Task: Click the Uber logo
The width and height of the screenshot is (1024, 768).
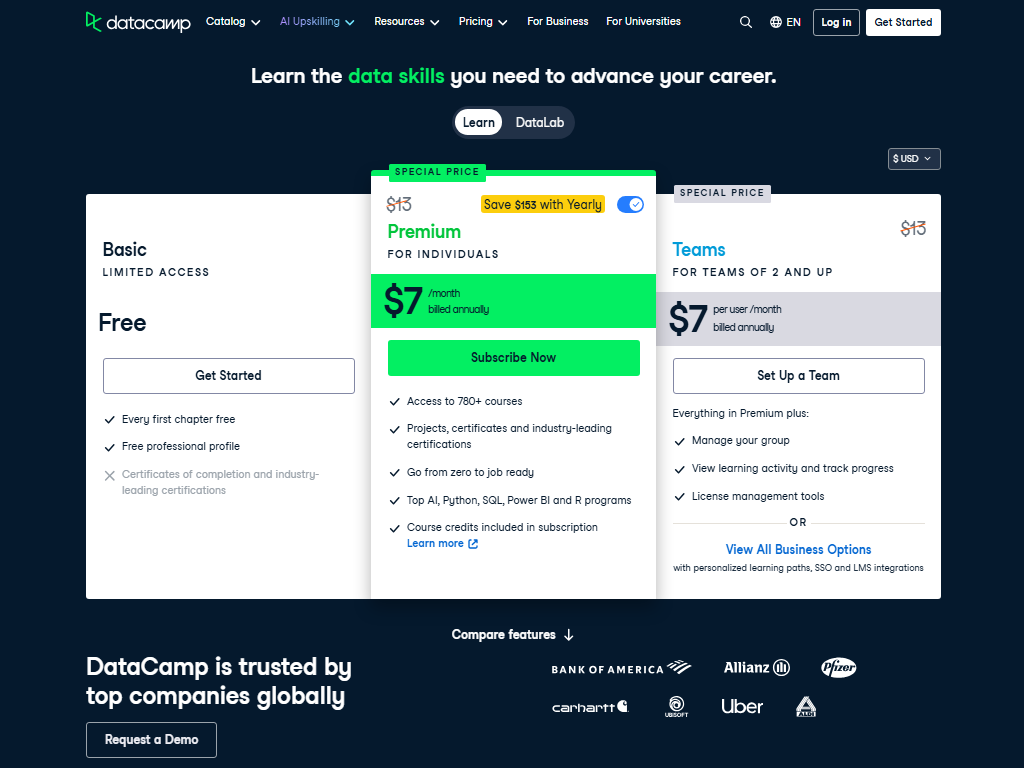Action: pyautogui.click(x=742, y=707)
